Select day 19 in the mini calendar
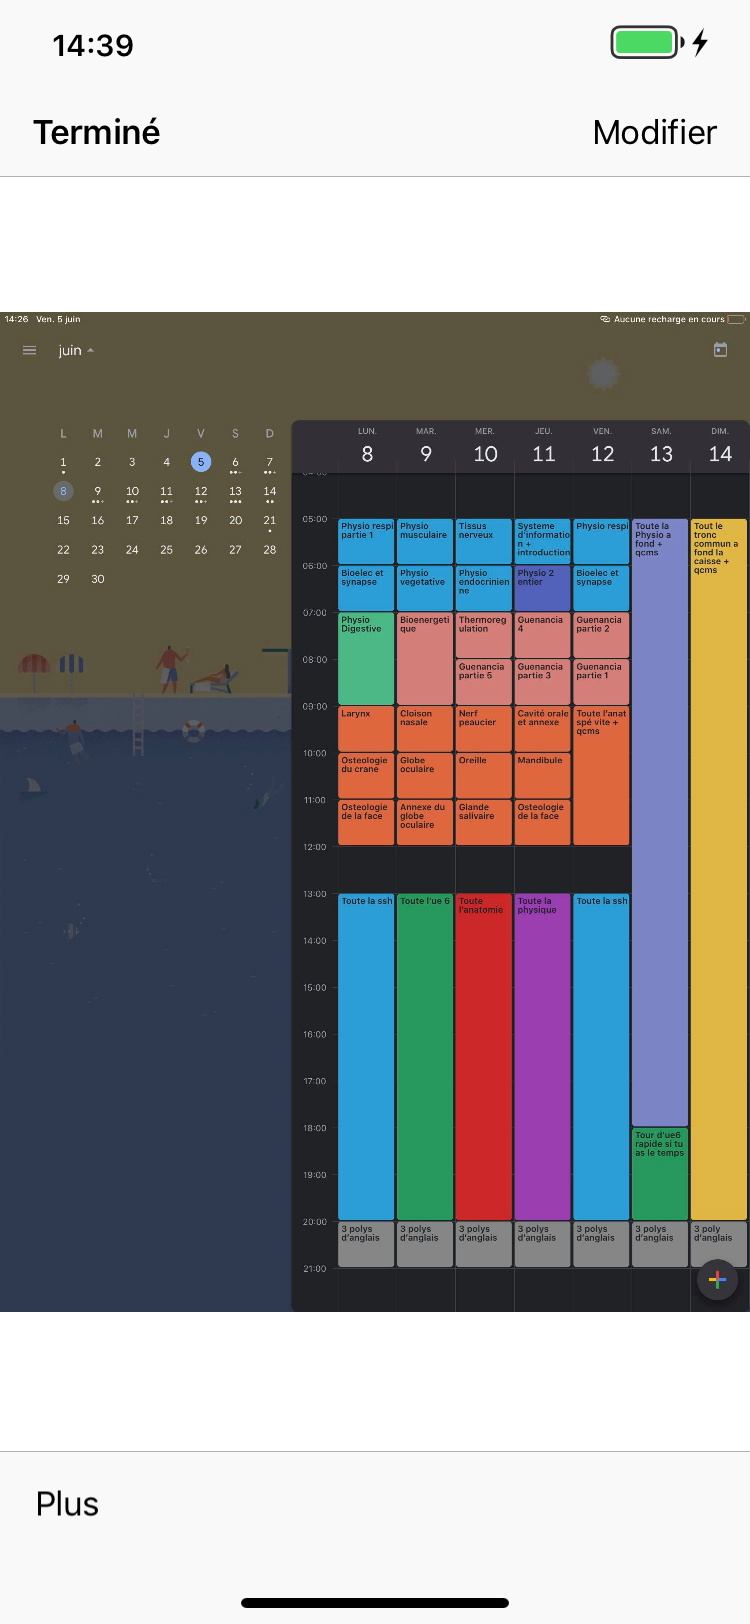 tap(201, 520)
